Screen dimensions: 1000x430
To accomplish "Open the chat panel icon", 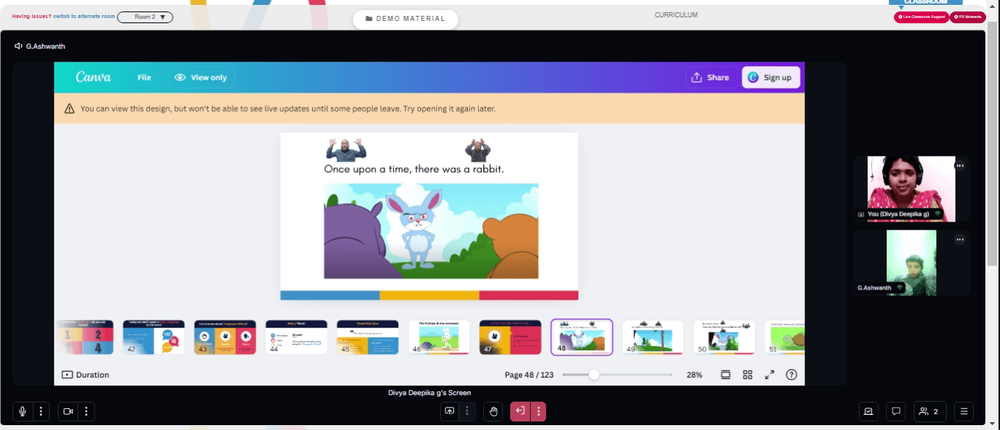I will click(896, 411).
